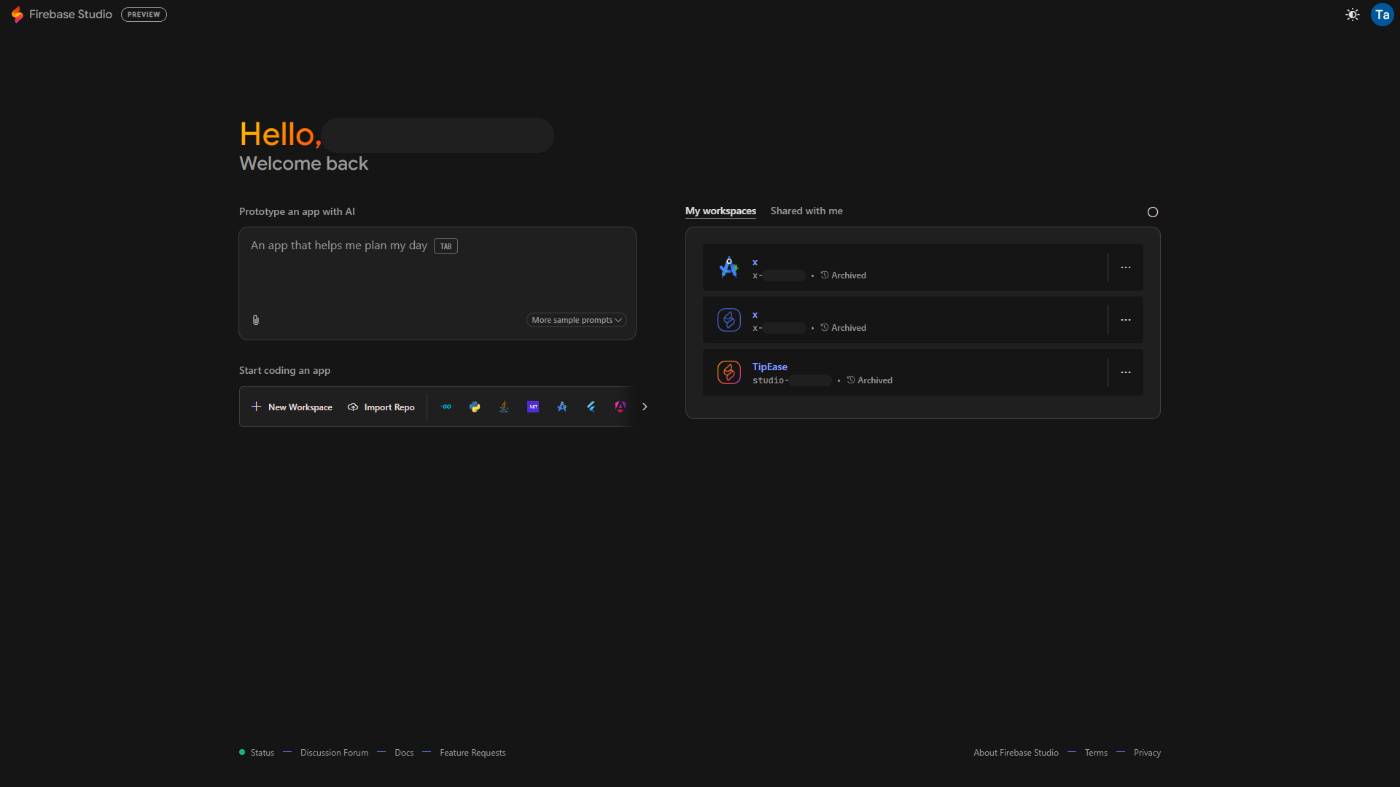This screenshot has width=1400, height=787.
Task: Click Archived status of first x workspace
Action: click(843, 275)
